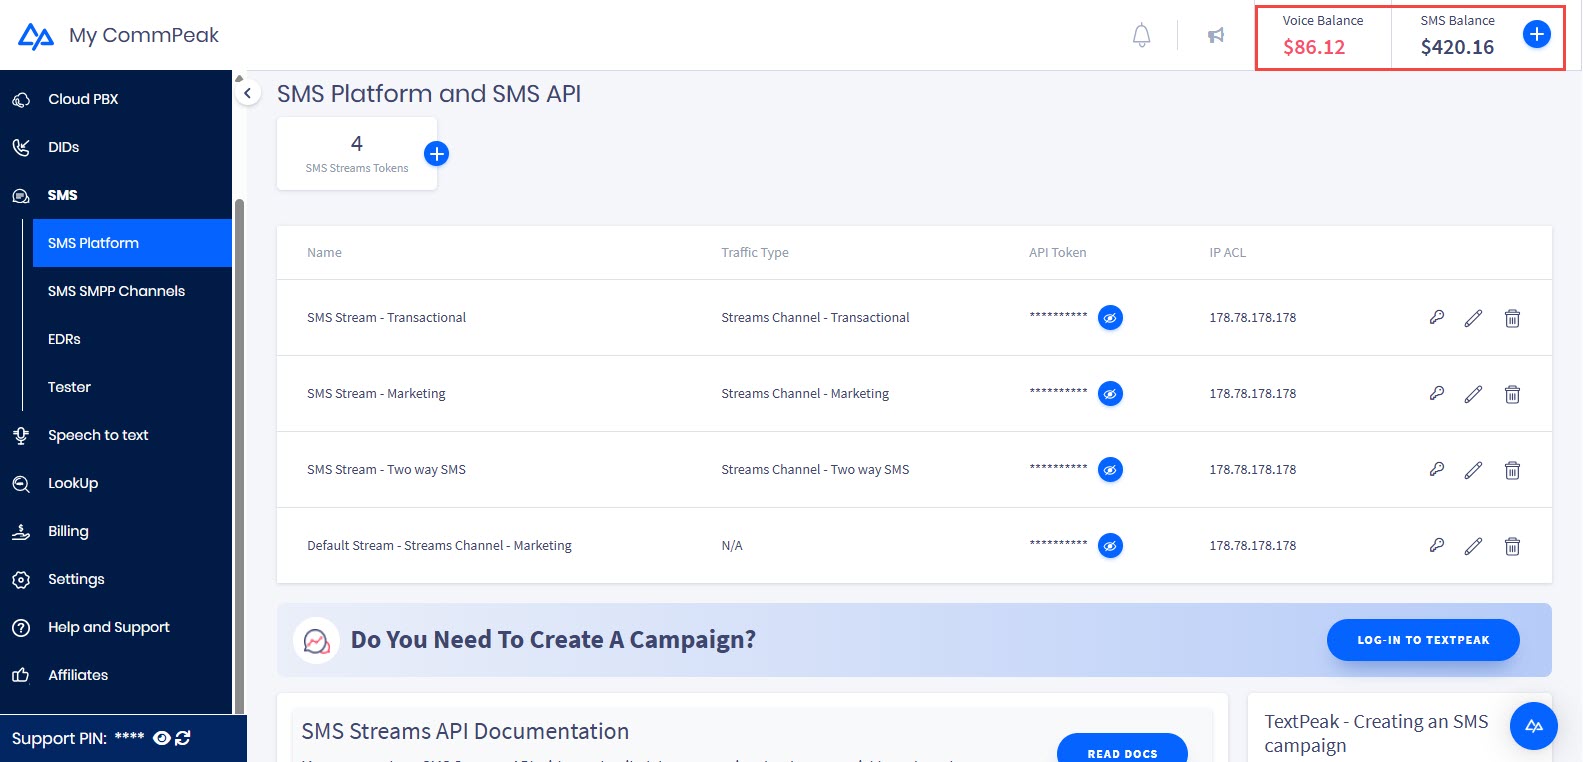Open the DIDs sidebar section
Viewport: 1583px width, 762px height.
pyautogui.click(x=63, y=147)
